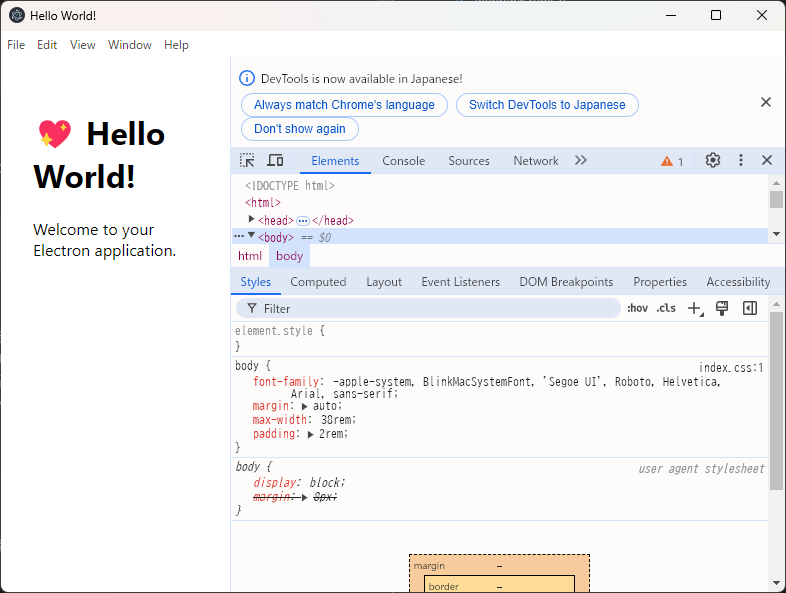Click the Styles pane scrollbar up arrow
This screenshot has width=786, height=593.
(776, 304)
